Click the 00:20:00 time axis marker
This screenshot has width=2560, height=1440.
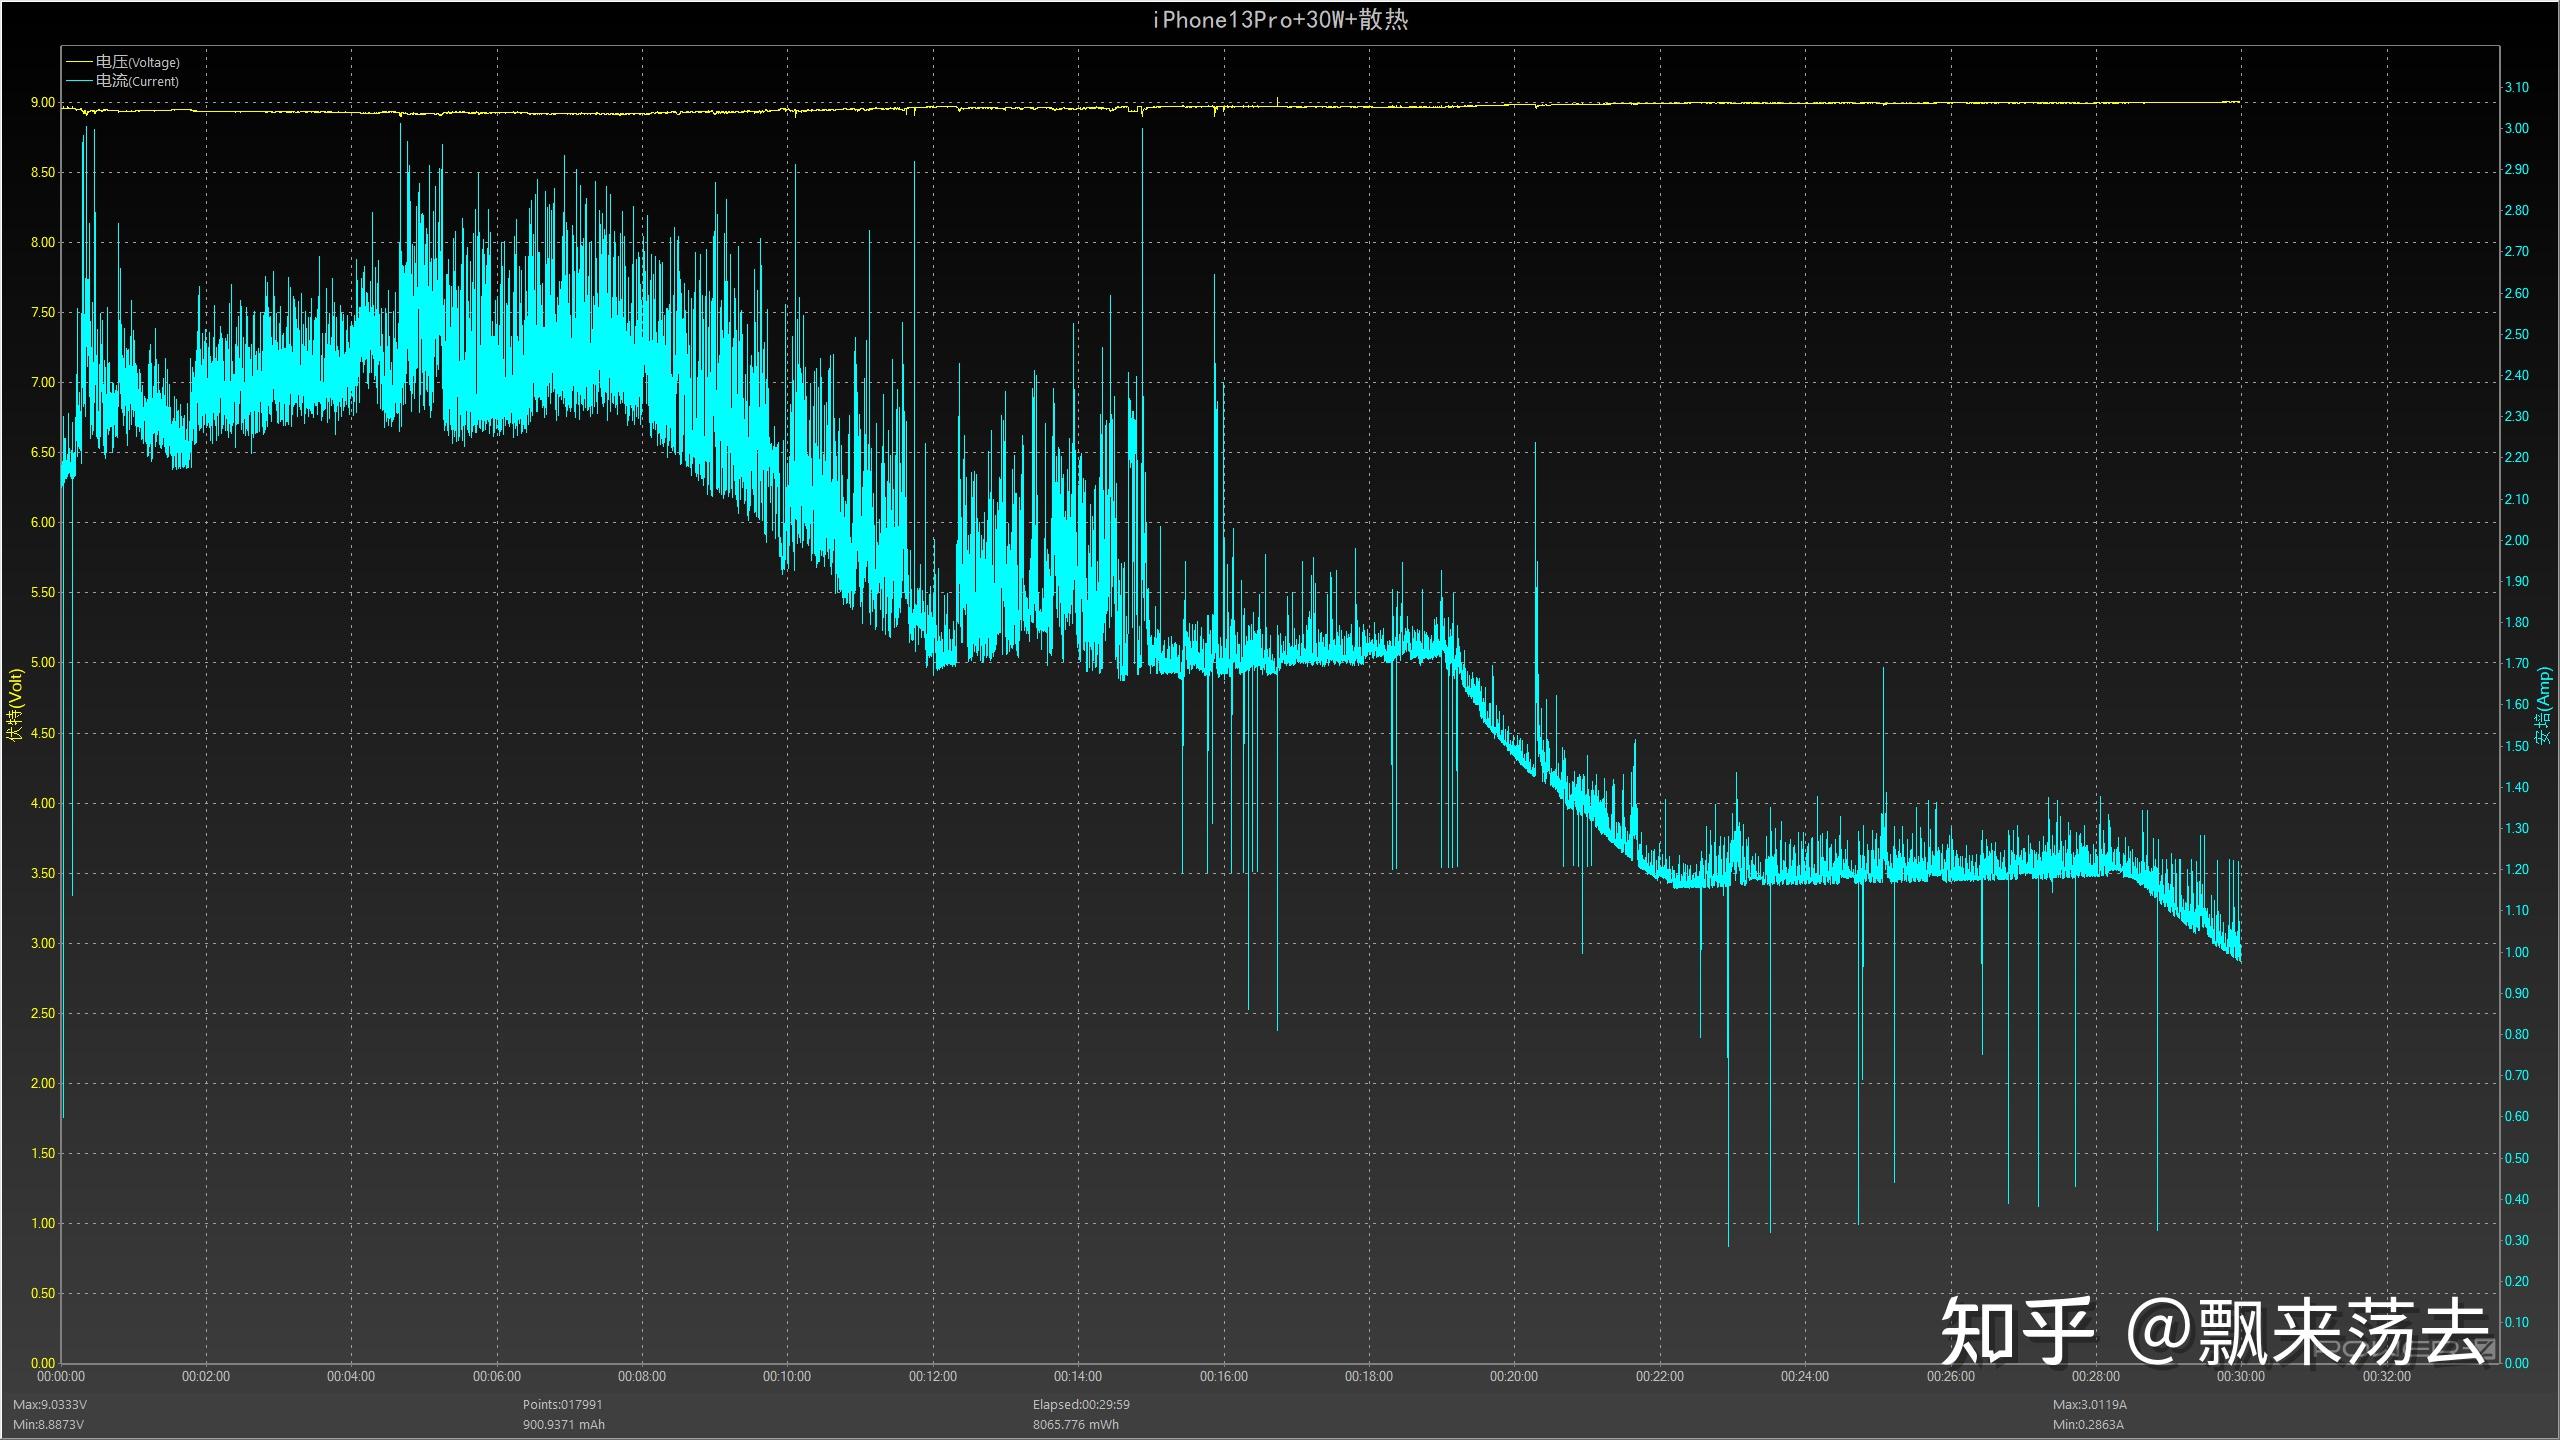pos(1514,1376)
